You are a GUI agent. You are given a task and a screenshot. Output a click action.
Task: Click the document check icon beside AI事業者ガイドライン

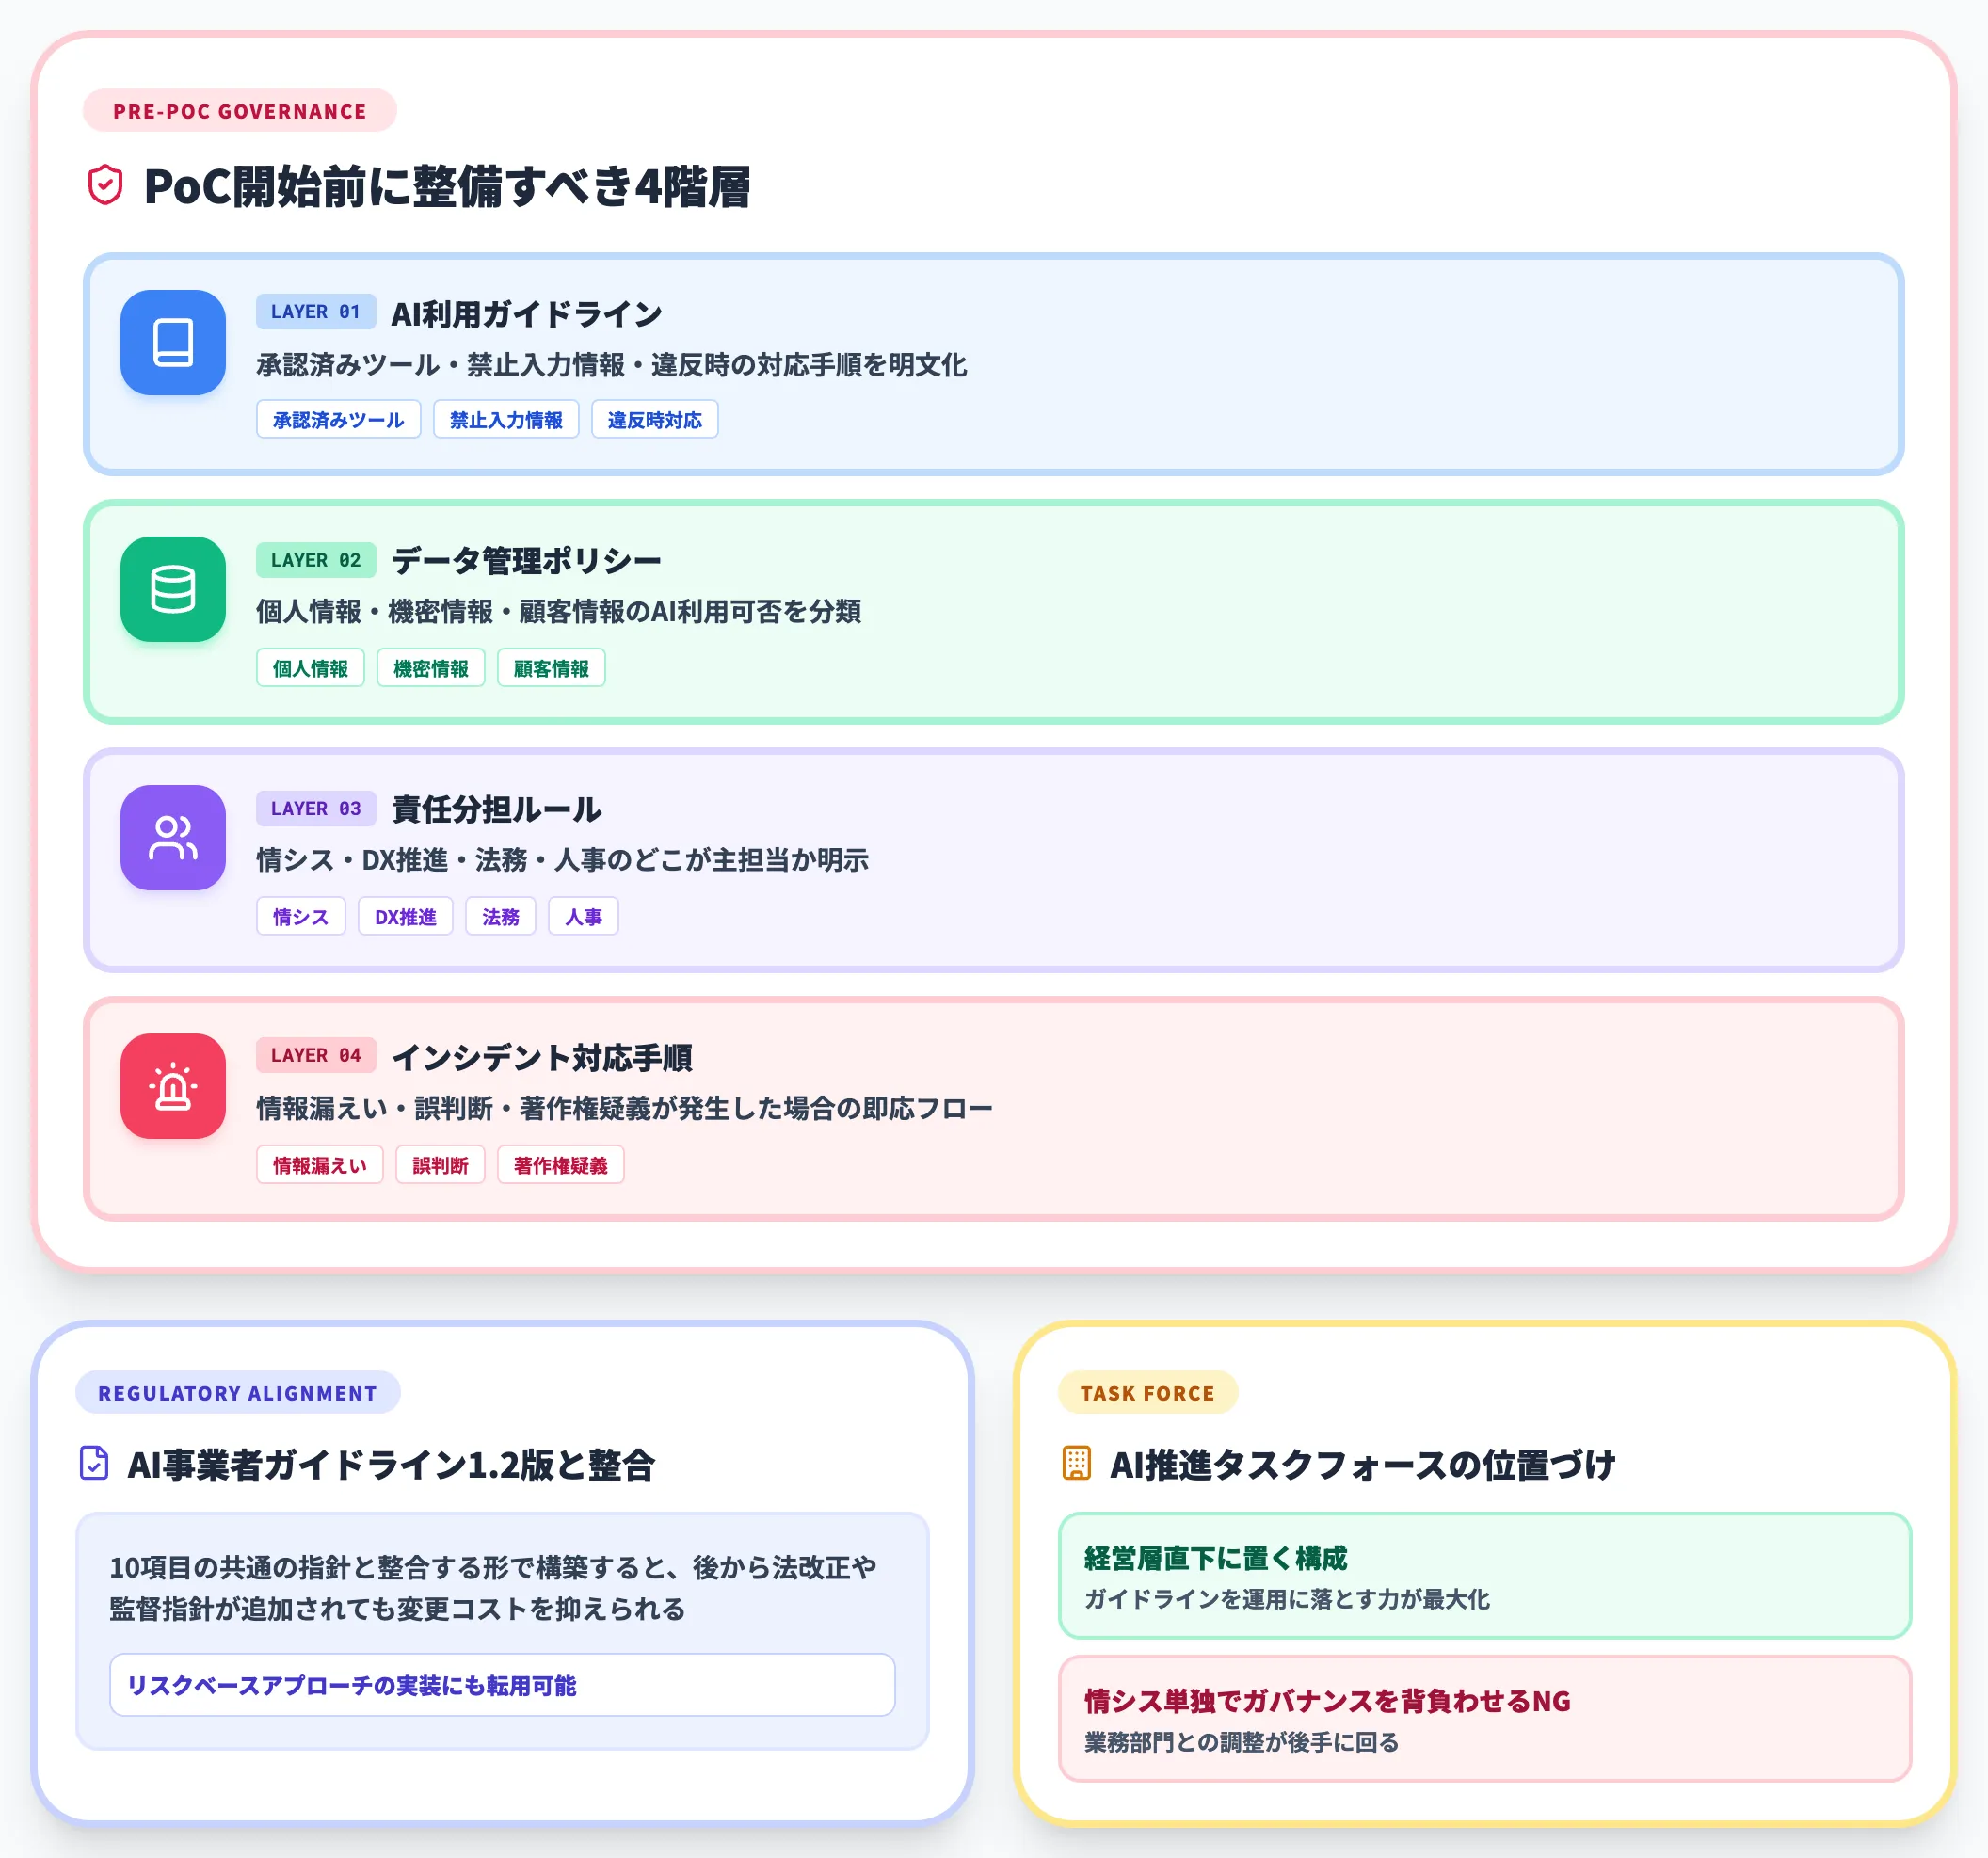tap(94, 1463)
